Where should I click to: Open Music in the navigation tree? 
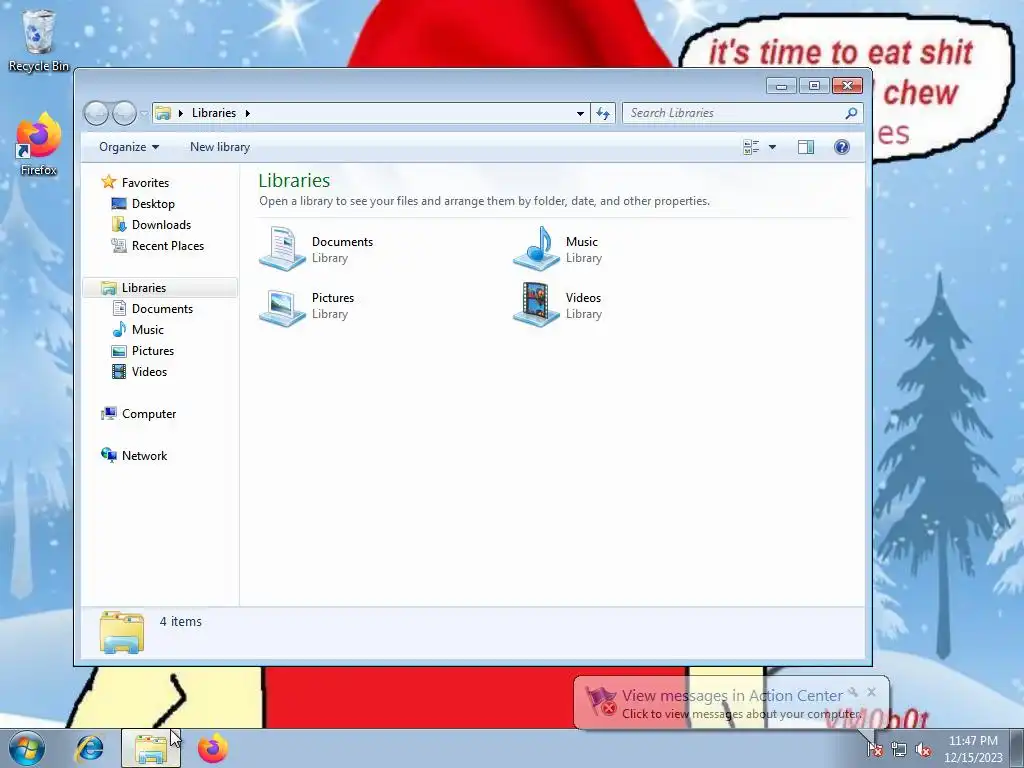pos(148,330)
